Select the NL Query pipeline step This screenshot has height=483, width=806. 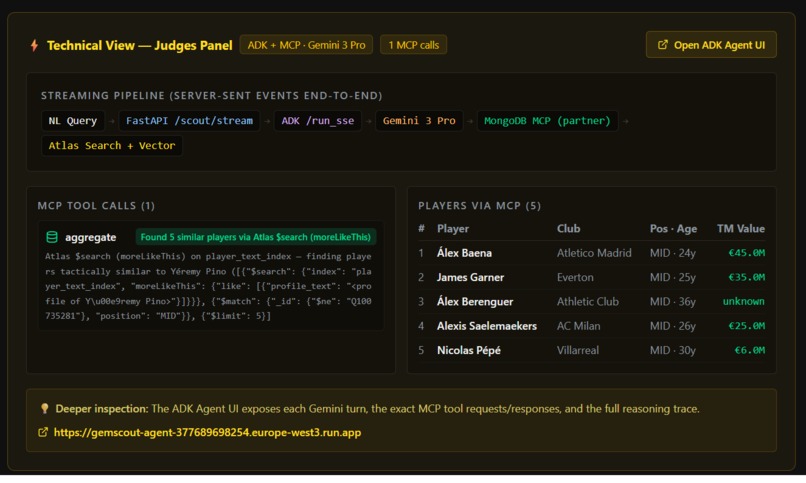(x=72, y=121)
